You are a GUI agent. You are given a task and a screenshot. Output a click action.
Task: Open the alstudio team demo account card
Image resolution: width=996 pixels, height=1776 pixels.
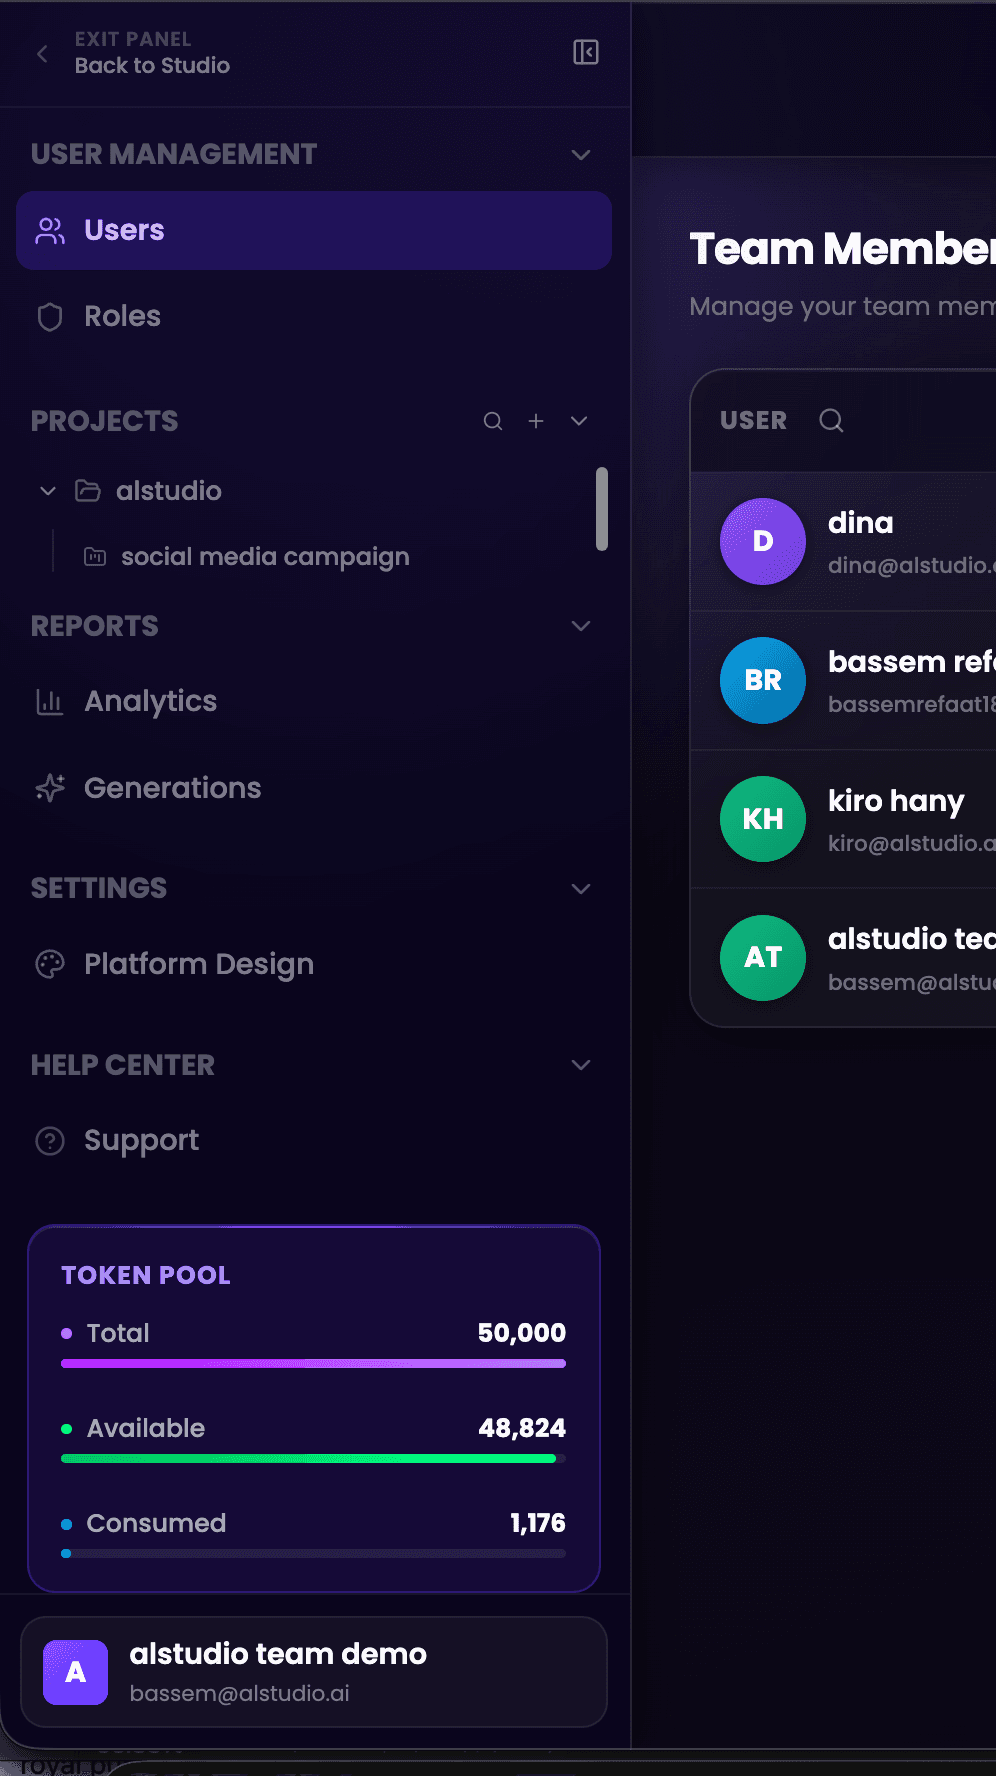(314, 1672)
